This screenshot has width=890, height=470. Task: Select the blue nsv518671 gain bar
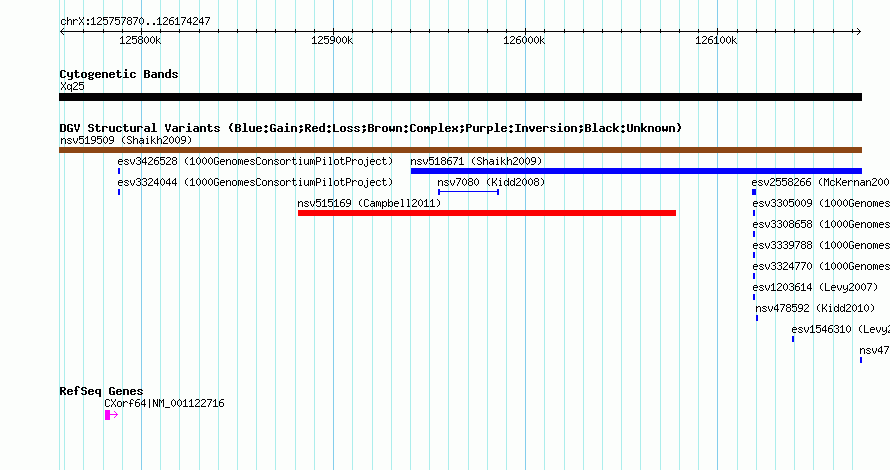pyautogui.click(x=636, y=171)
